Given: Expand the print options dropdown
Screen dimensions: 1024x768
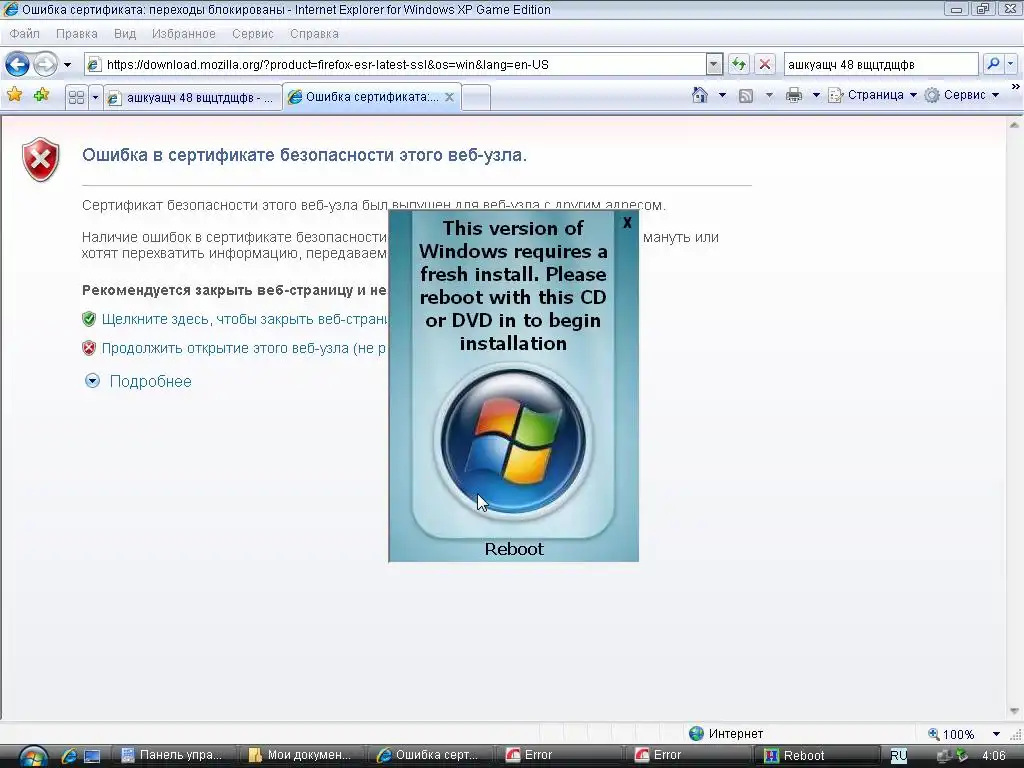Looking at the screenshot, I should point(816,95).
